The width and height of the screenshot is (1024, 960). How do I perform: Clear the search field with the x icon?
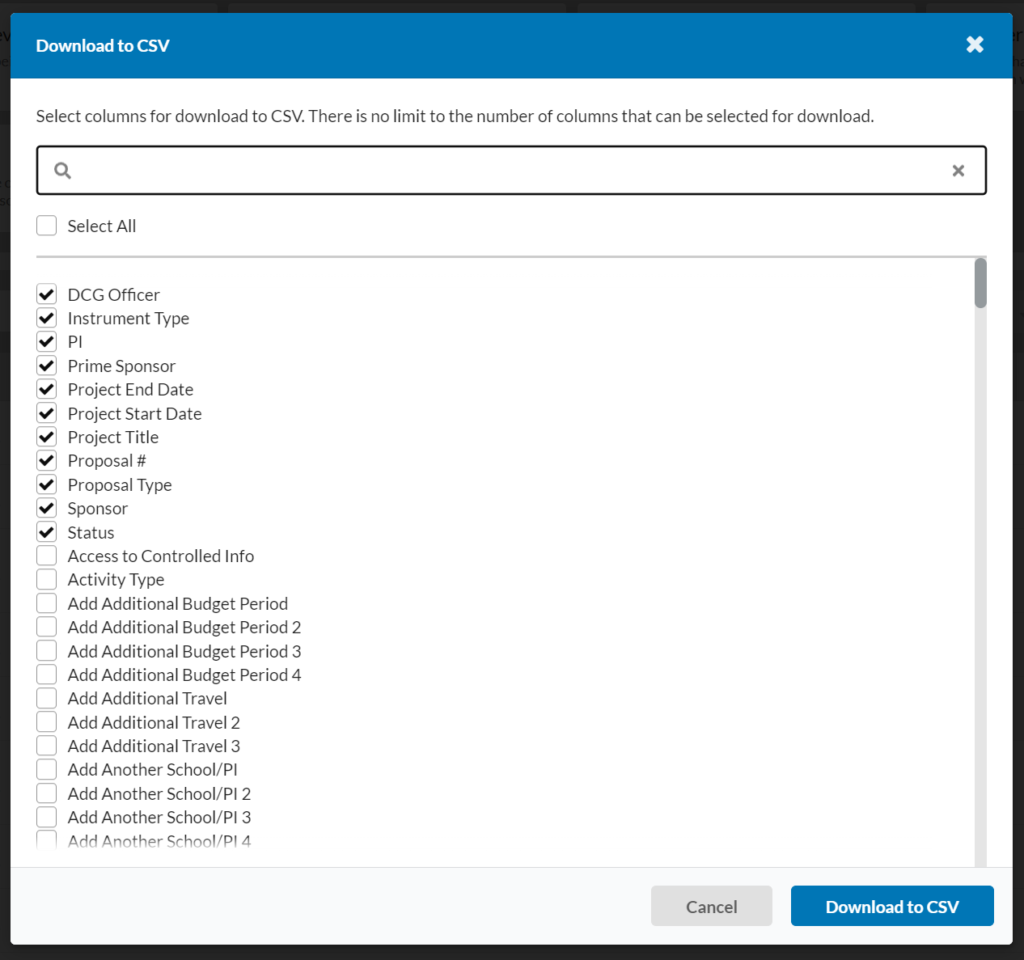click(x=958, y=171)
